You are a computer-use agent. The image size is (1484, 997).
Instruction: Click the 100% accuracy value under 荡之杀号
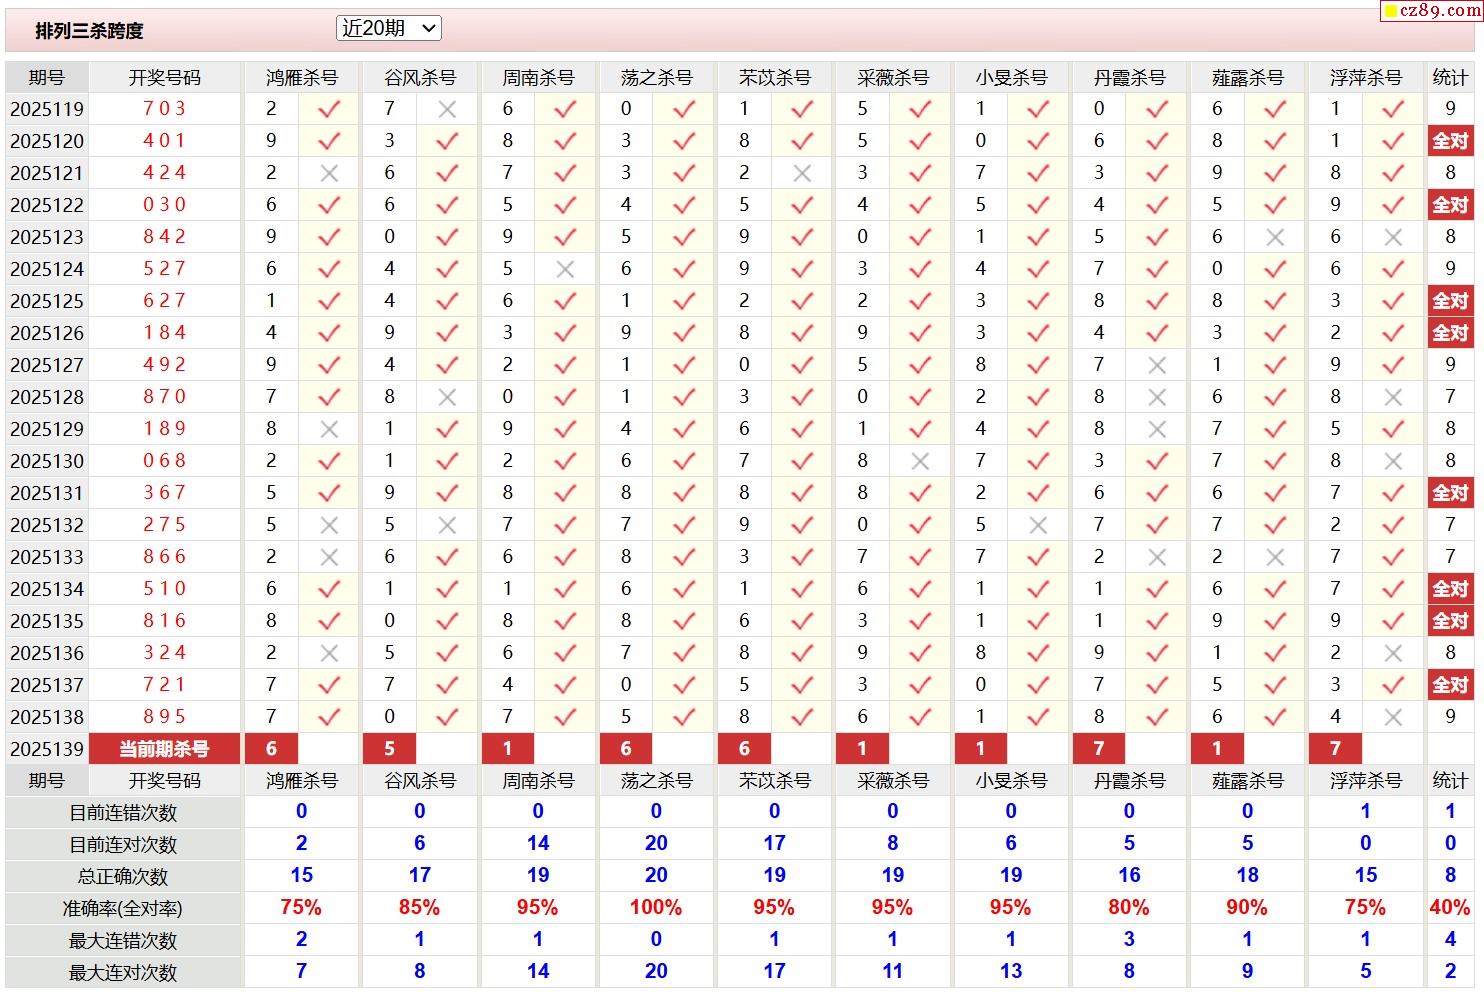[x=656, y=908]
